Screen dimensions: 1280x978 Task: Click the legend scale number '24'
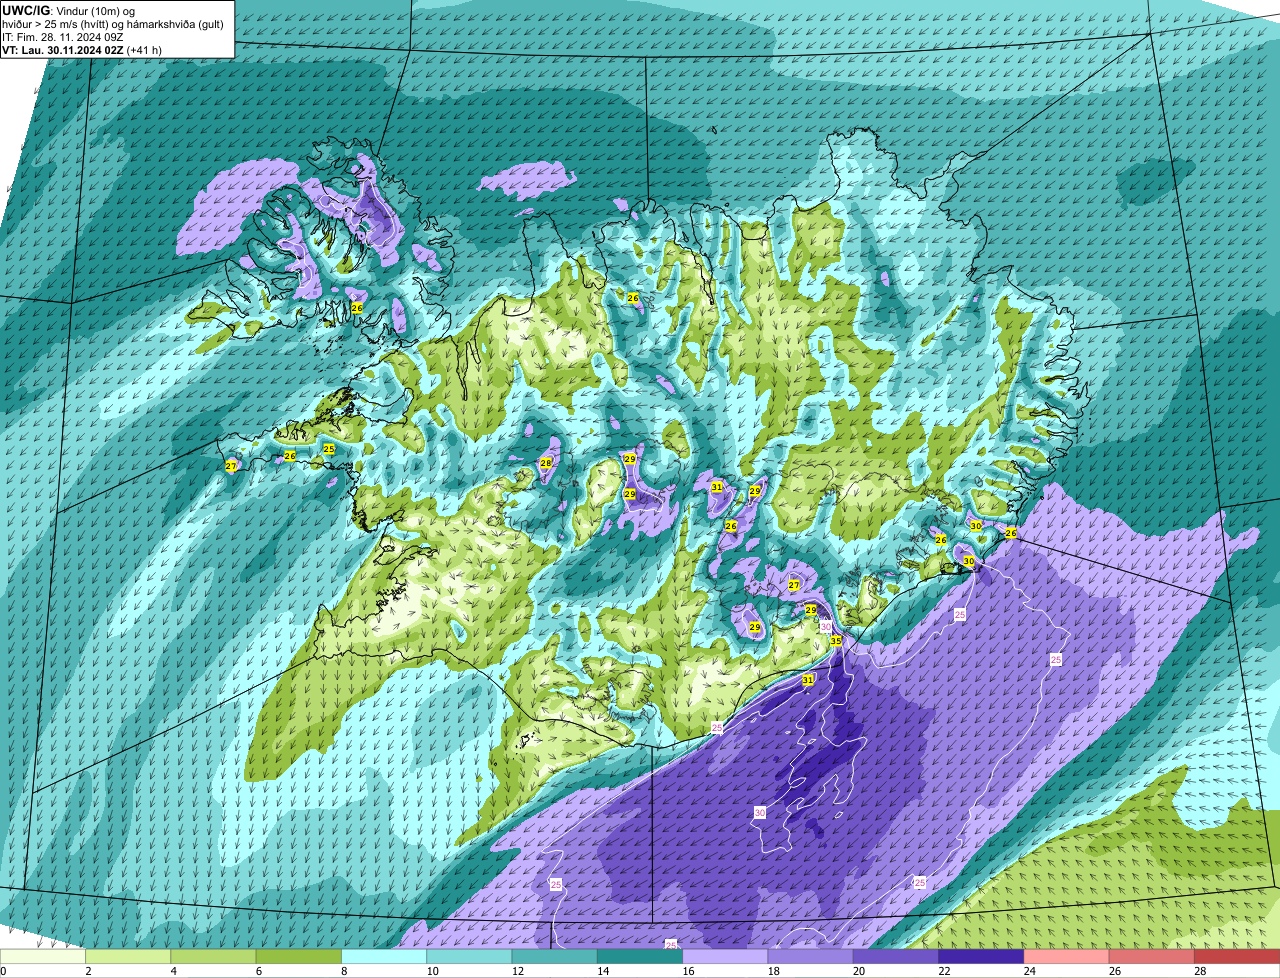(x=1029, y=971)
